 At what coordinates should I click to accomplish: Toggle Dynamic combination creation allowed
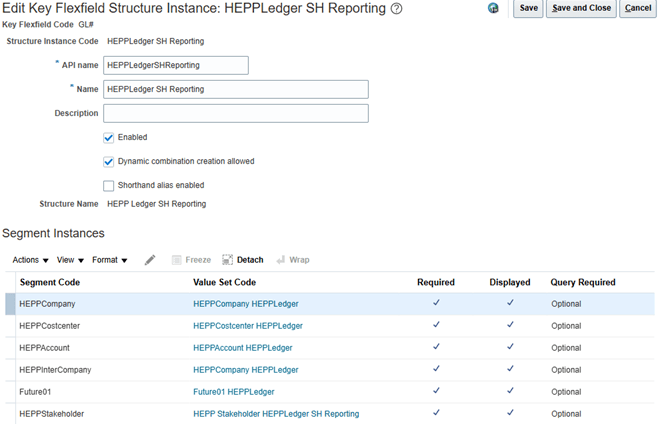pos(109,162)
